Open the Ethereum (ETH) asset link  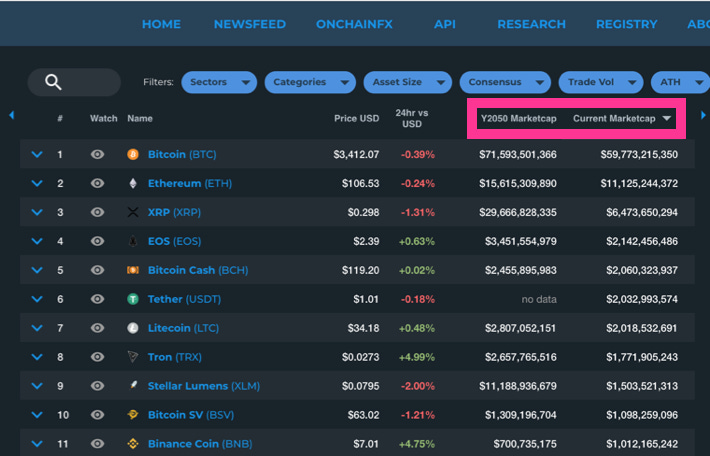click(x=190, y=183)
